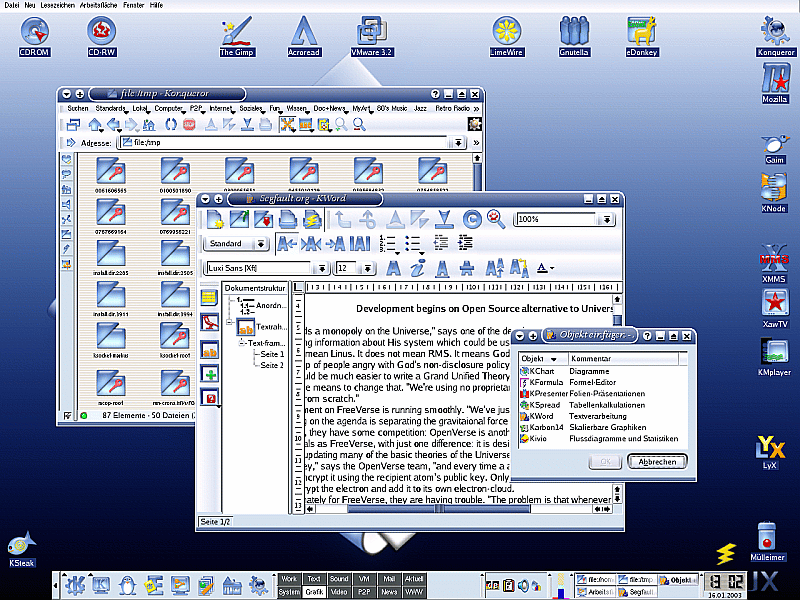
Task: Open the font color dropdown arrow
Action: (552, 268)
